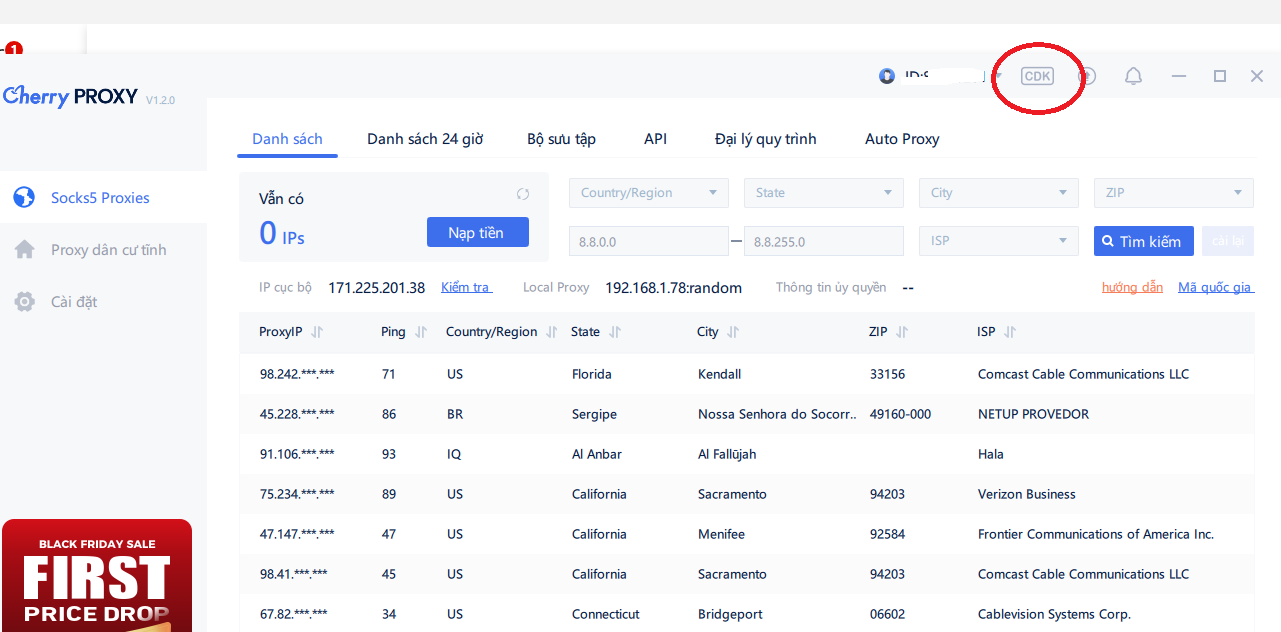Switch to Danh sách 24 giờ tab
The width and height of the screenshot is (1281, 632).
point(425,139)
